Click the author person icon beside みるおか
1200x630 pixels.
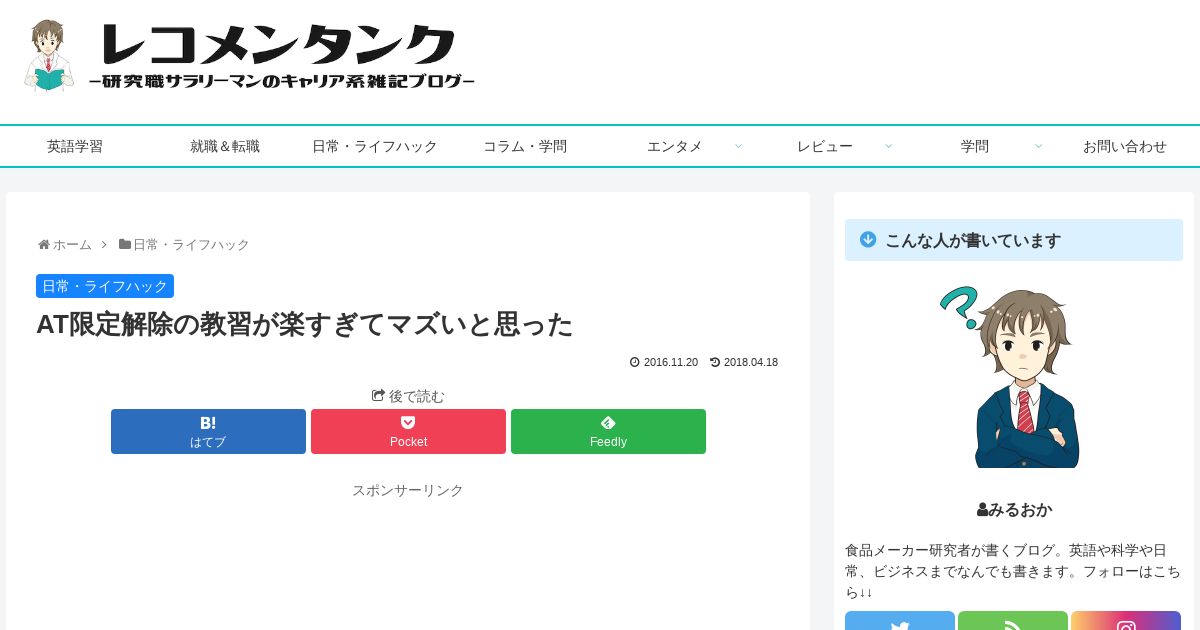click(x=982, y=510)
